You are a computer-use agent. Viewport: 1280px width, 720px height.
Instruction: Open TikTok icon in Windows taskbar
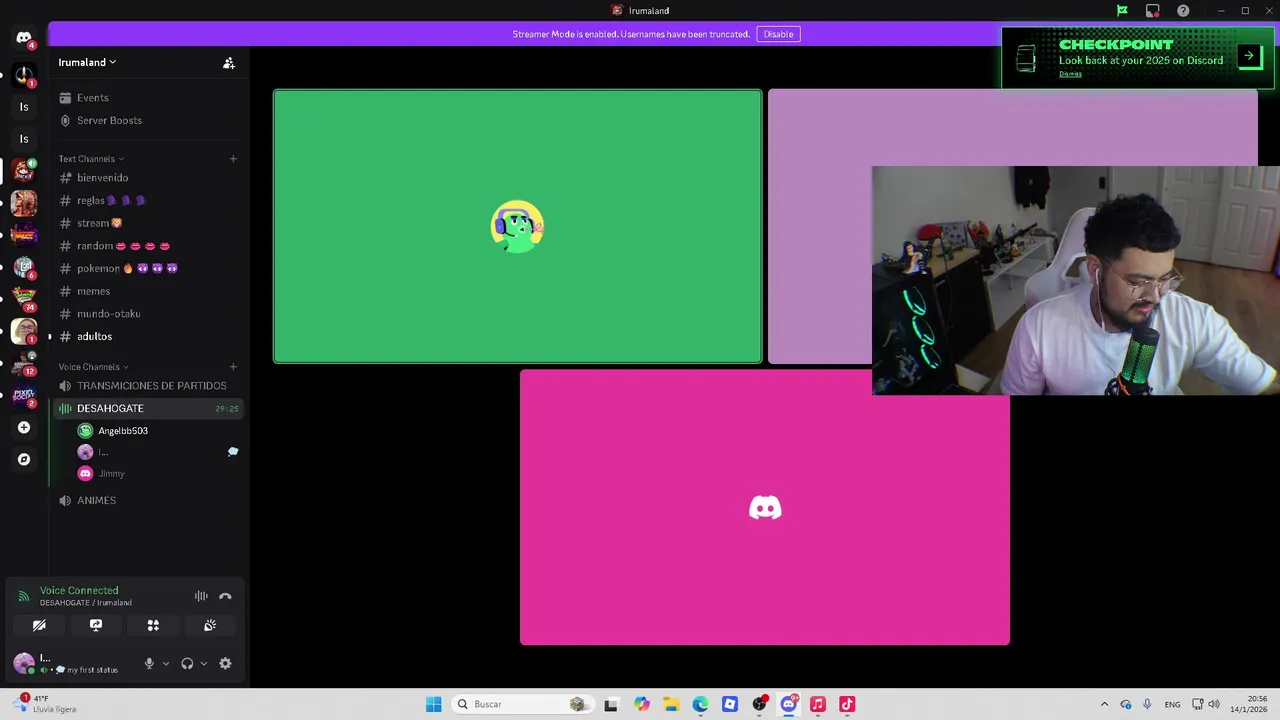tap(847, 704)
